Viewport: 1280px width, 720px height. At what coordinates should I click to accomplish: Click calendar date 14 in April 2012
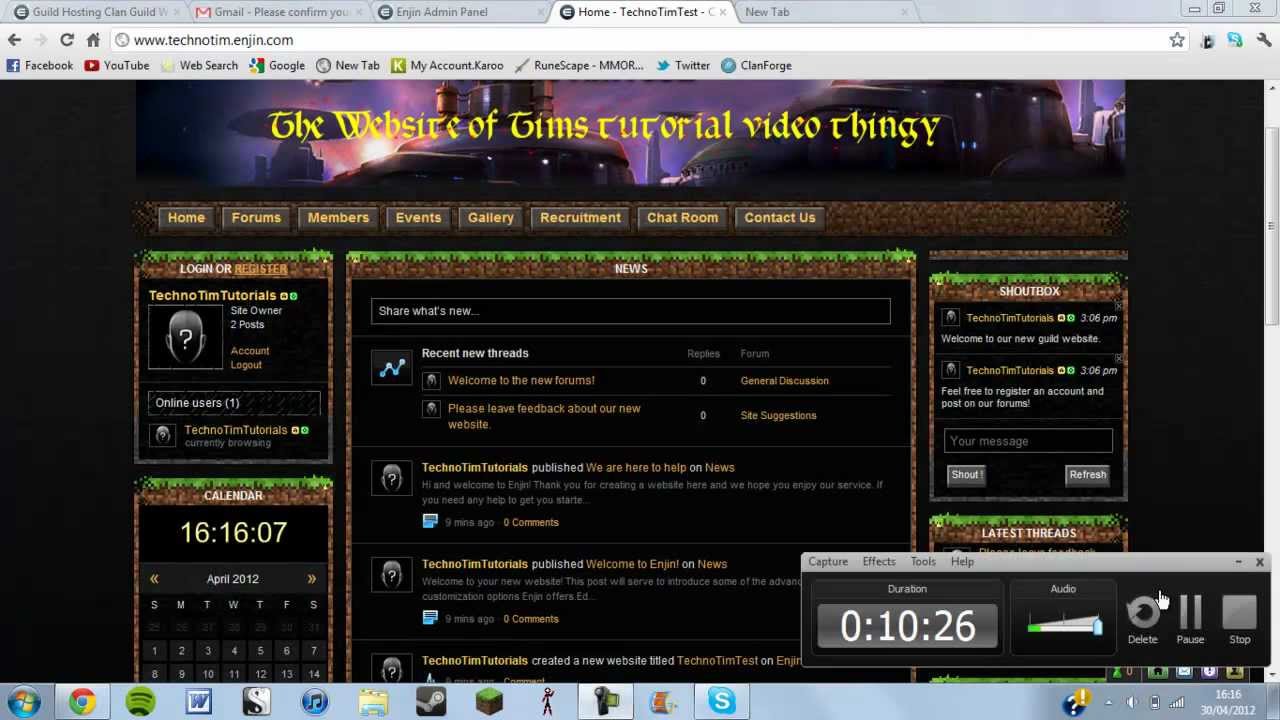tap(313, 674)
